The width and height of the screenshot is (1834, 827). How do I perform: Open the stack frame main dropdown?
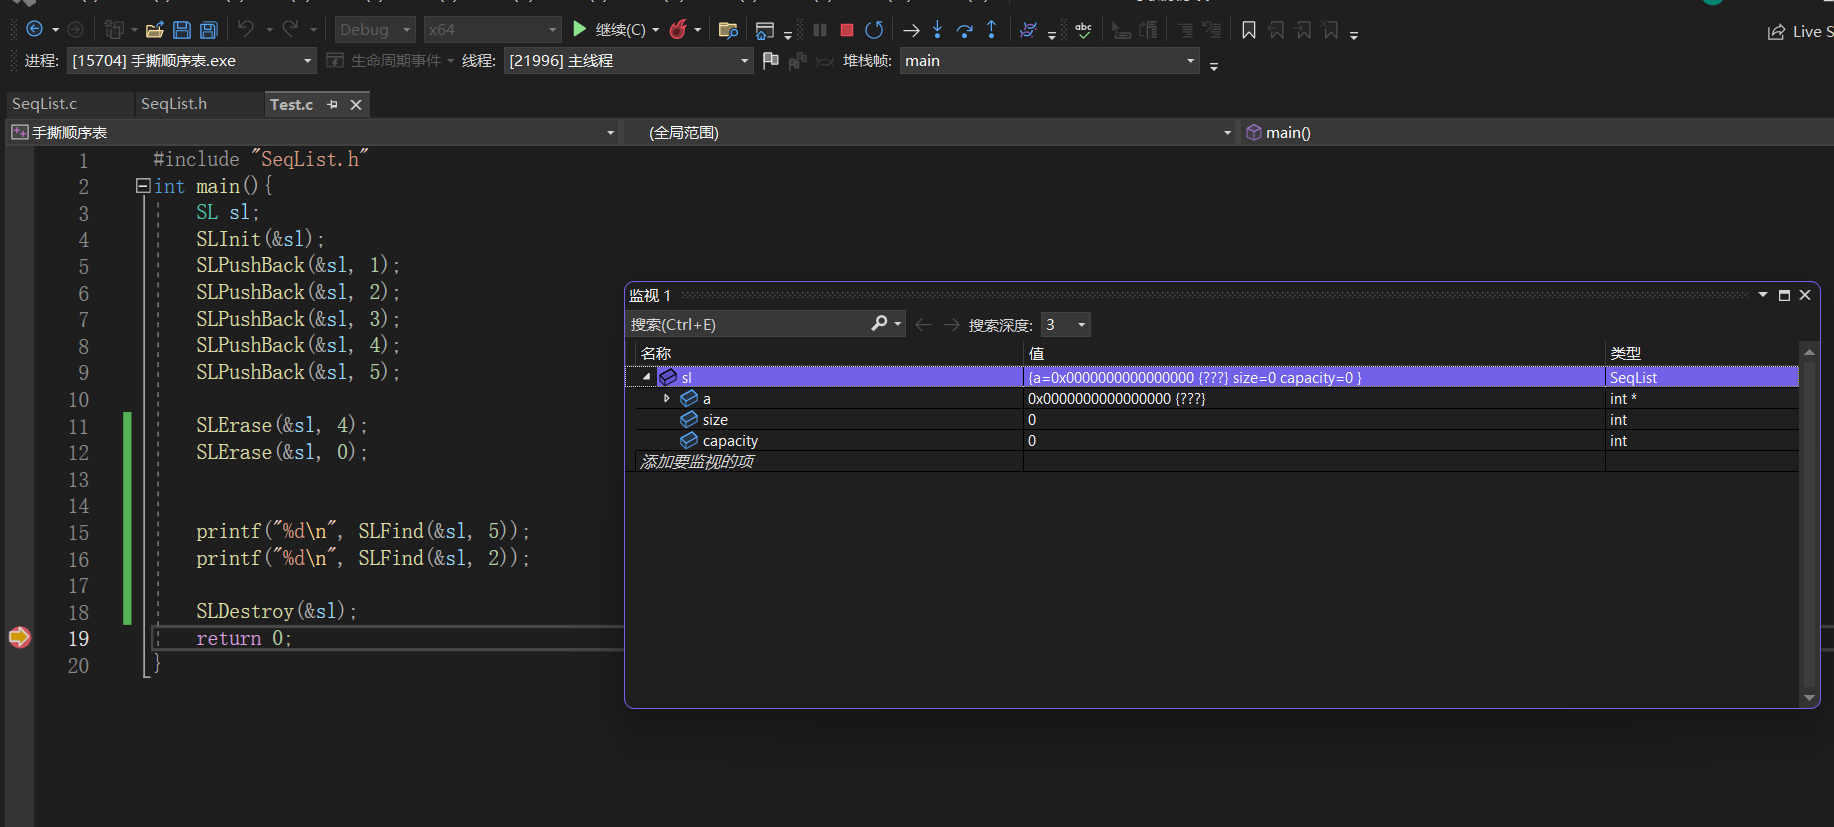(1049, 61)
